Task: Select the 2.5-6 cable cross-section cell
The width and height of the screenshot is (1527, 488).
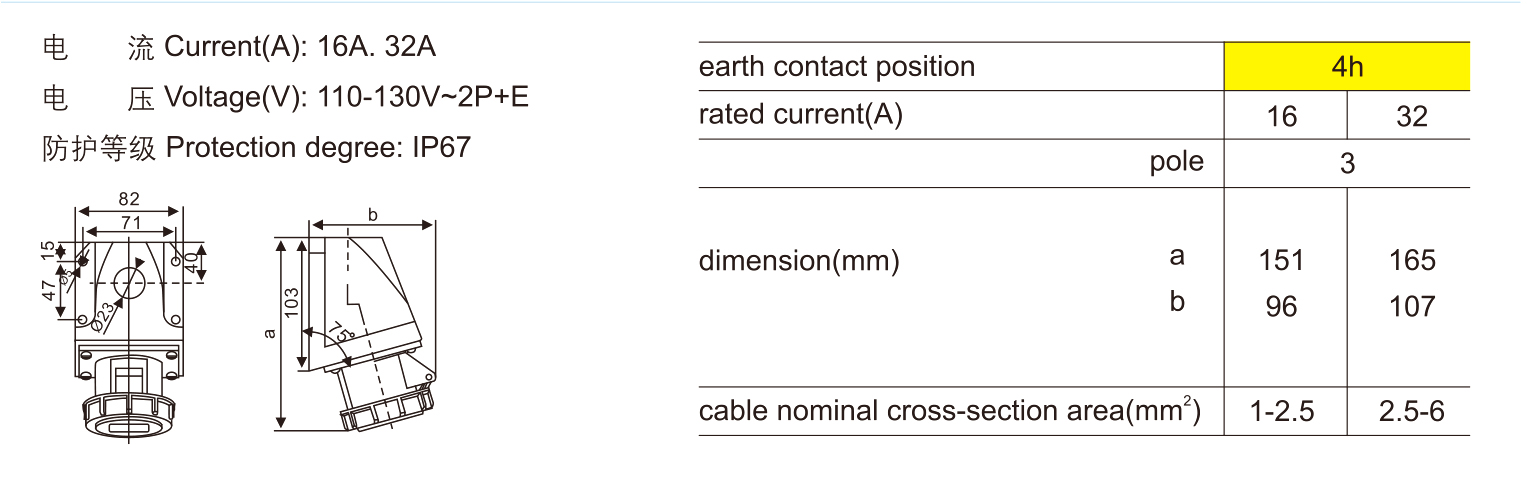Action: pos(1411,411)
